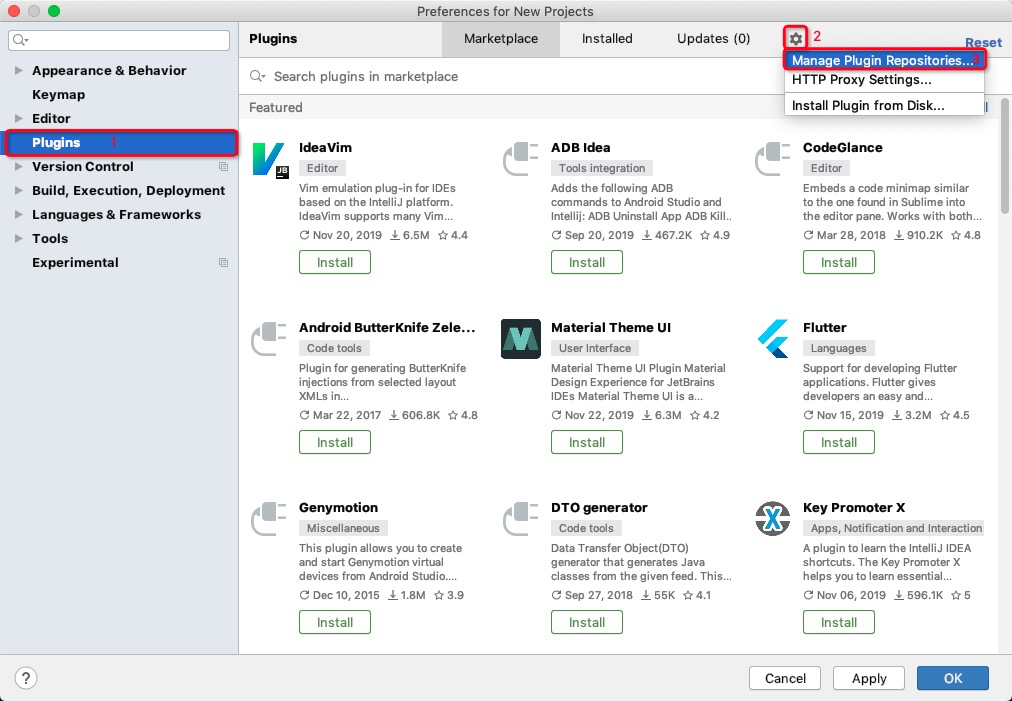Viewport: 1012px width, 701px height.
Task: Open the ADB Idea plugin title
Action: tap(581, 147)
